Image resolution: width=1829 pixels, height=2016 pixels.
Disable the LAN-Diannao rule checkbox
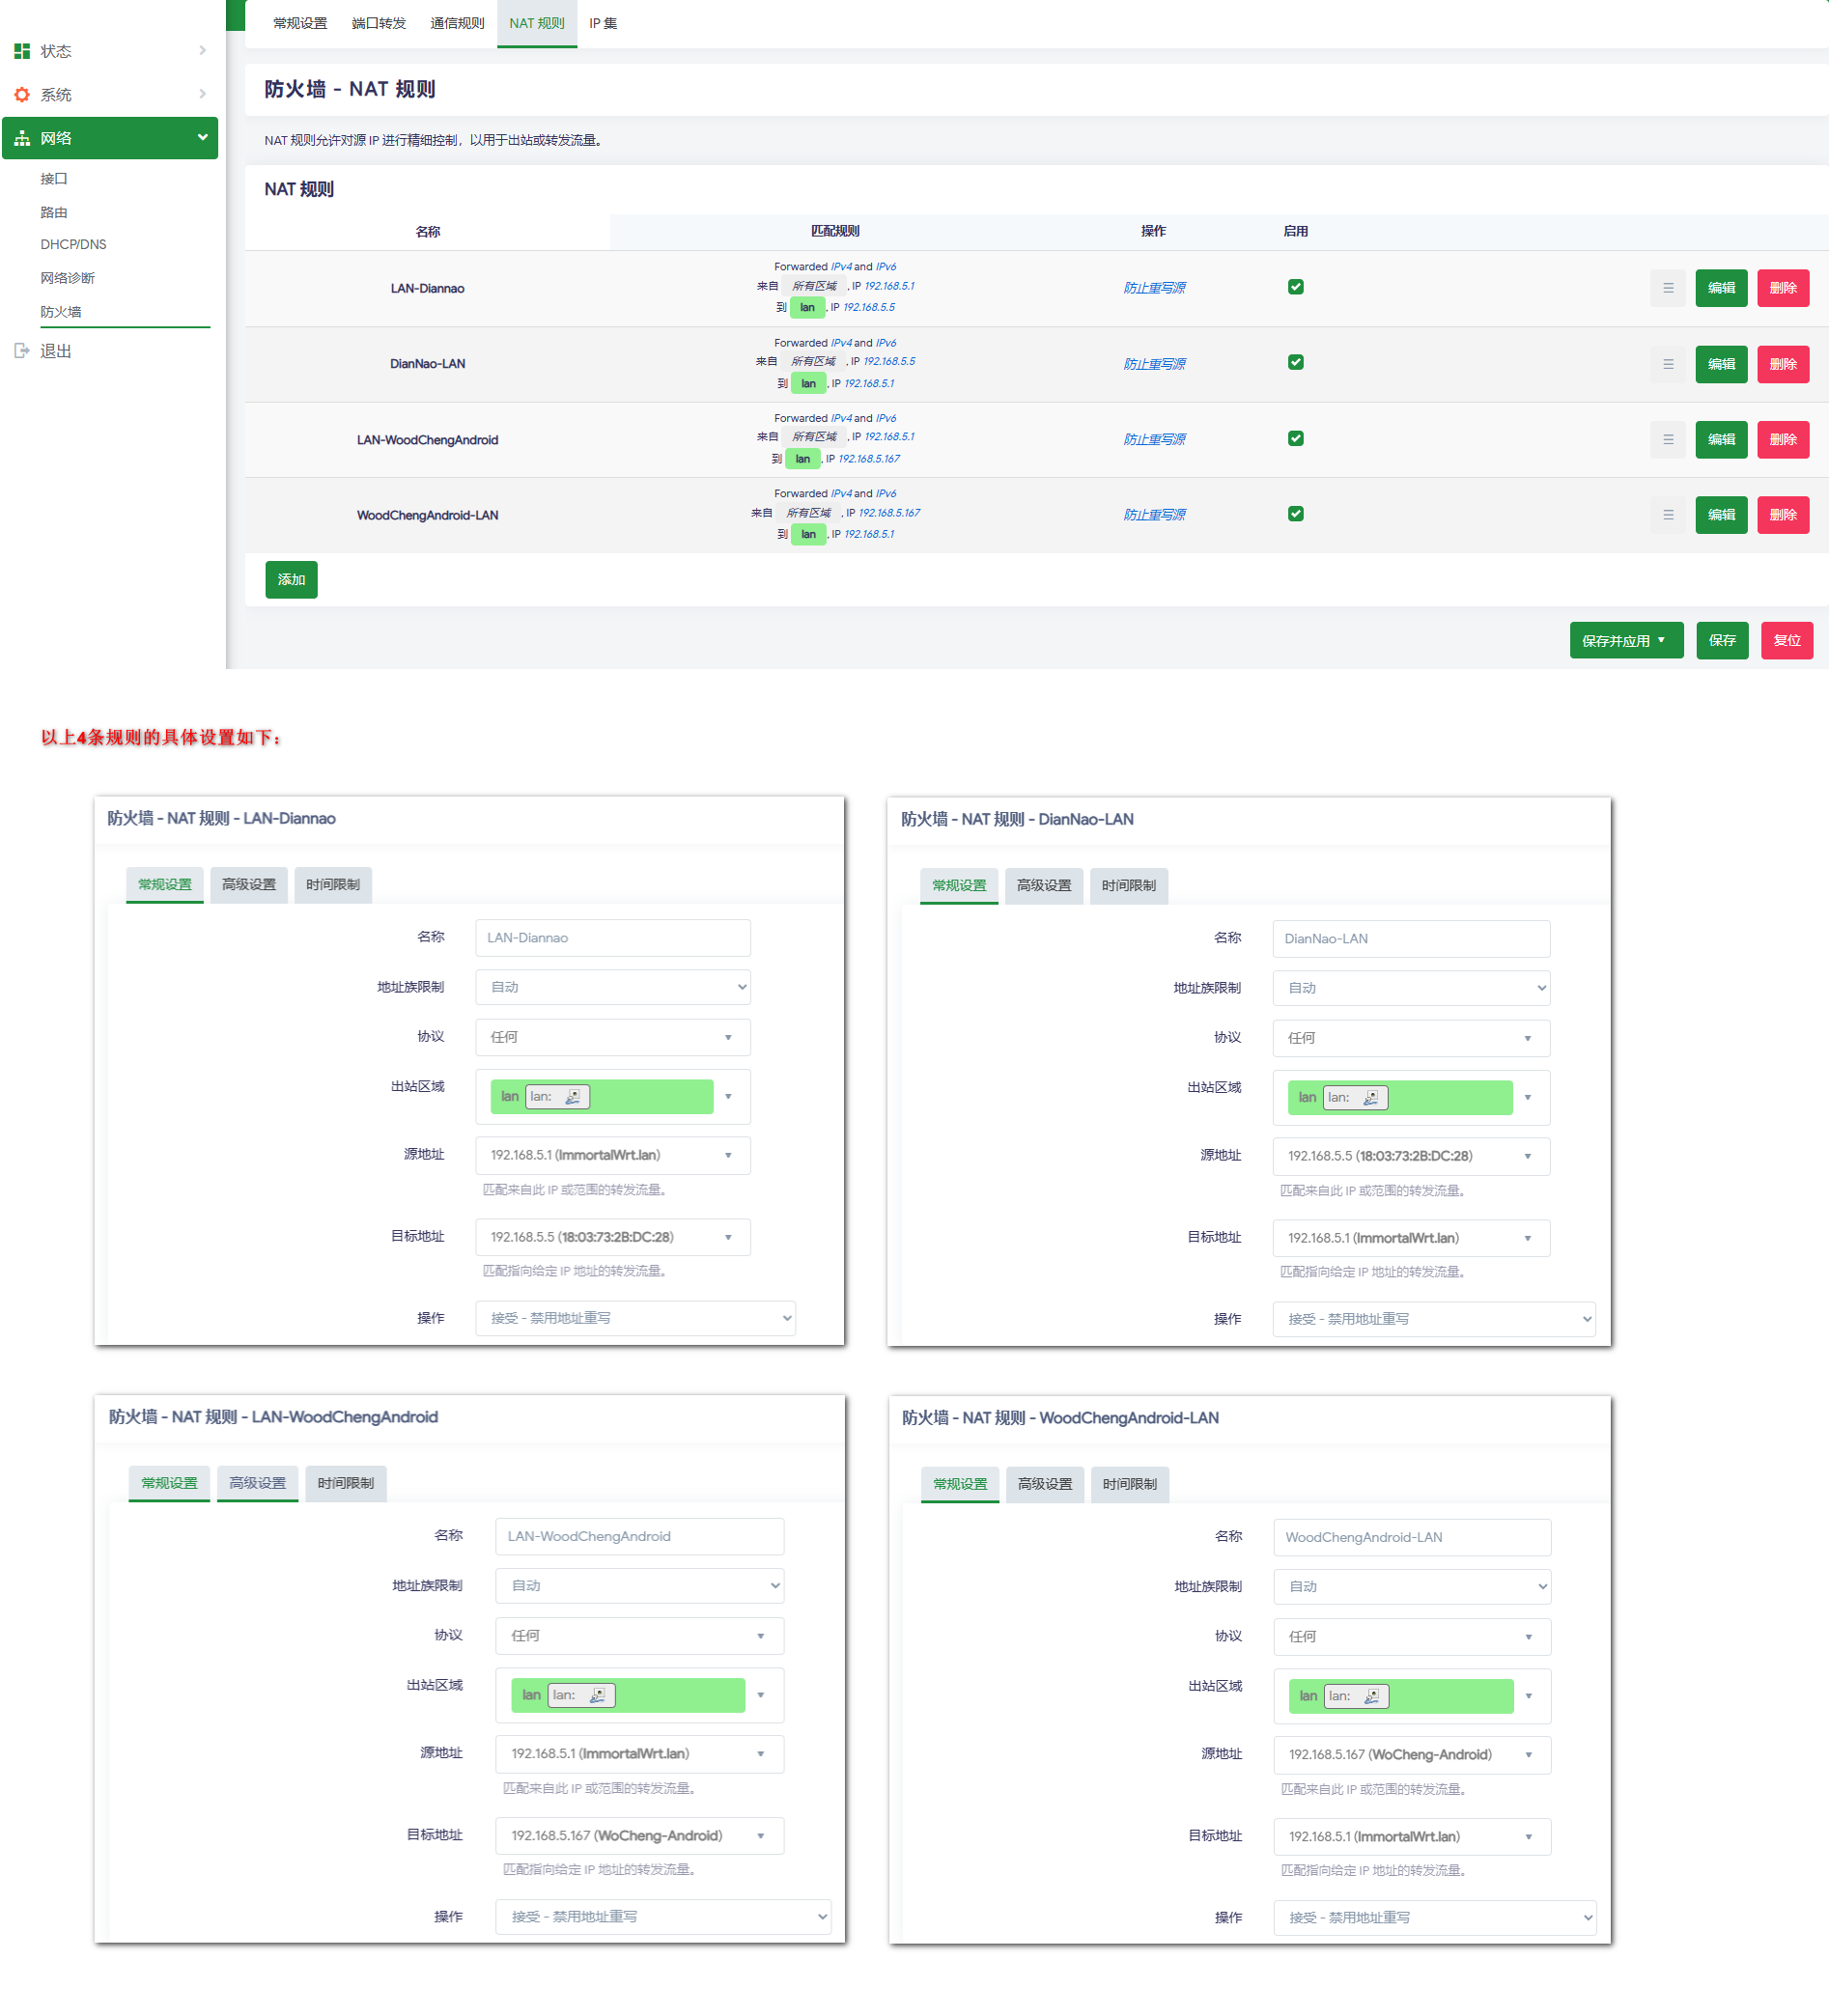pyautogui.click(x=1295, y=287)
